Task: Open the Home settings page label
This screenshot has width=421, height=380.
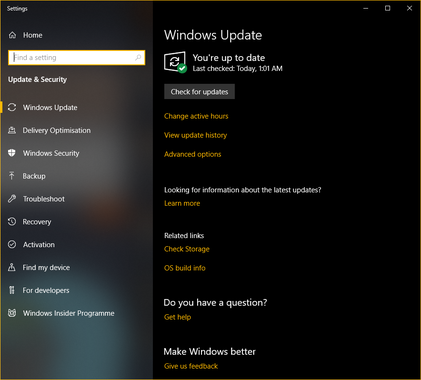Action: point(33,35)
